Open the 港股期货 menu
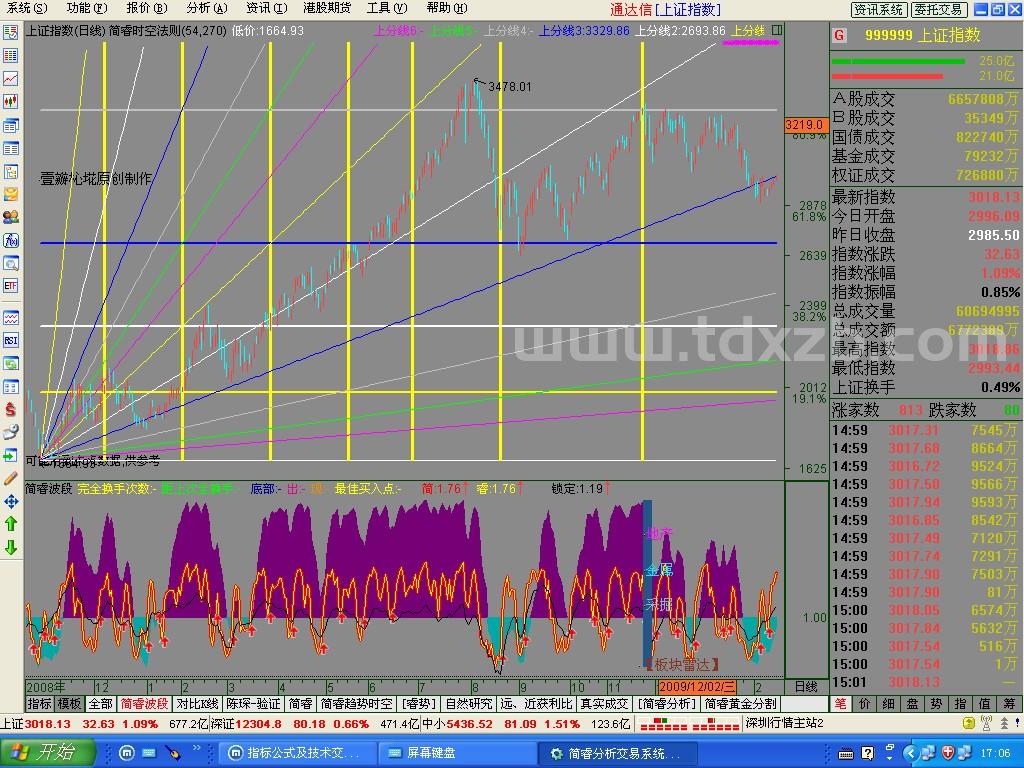Viewport: 1024px width, 768px height. 327,8
